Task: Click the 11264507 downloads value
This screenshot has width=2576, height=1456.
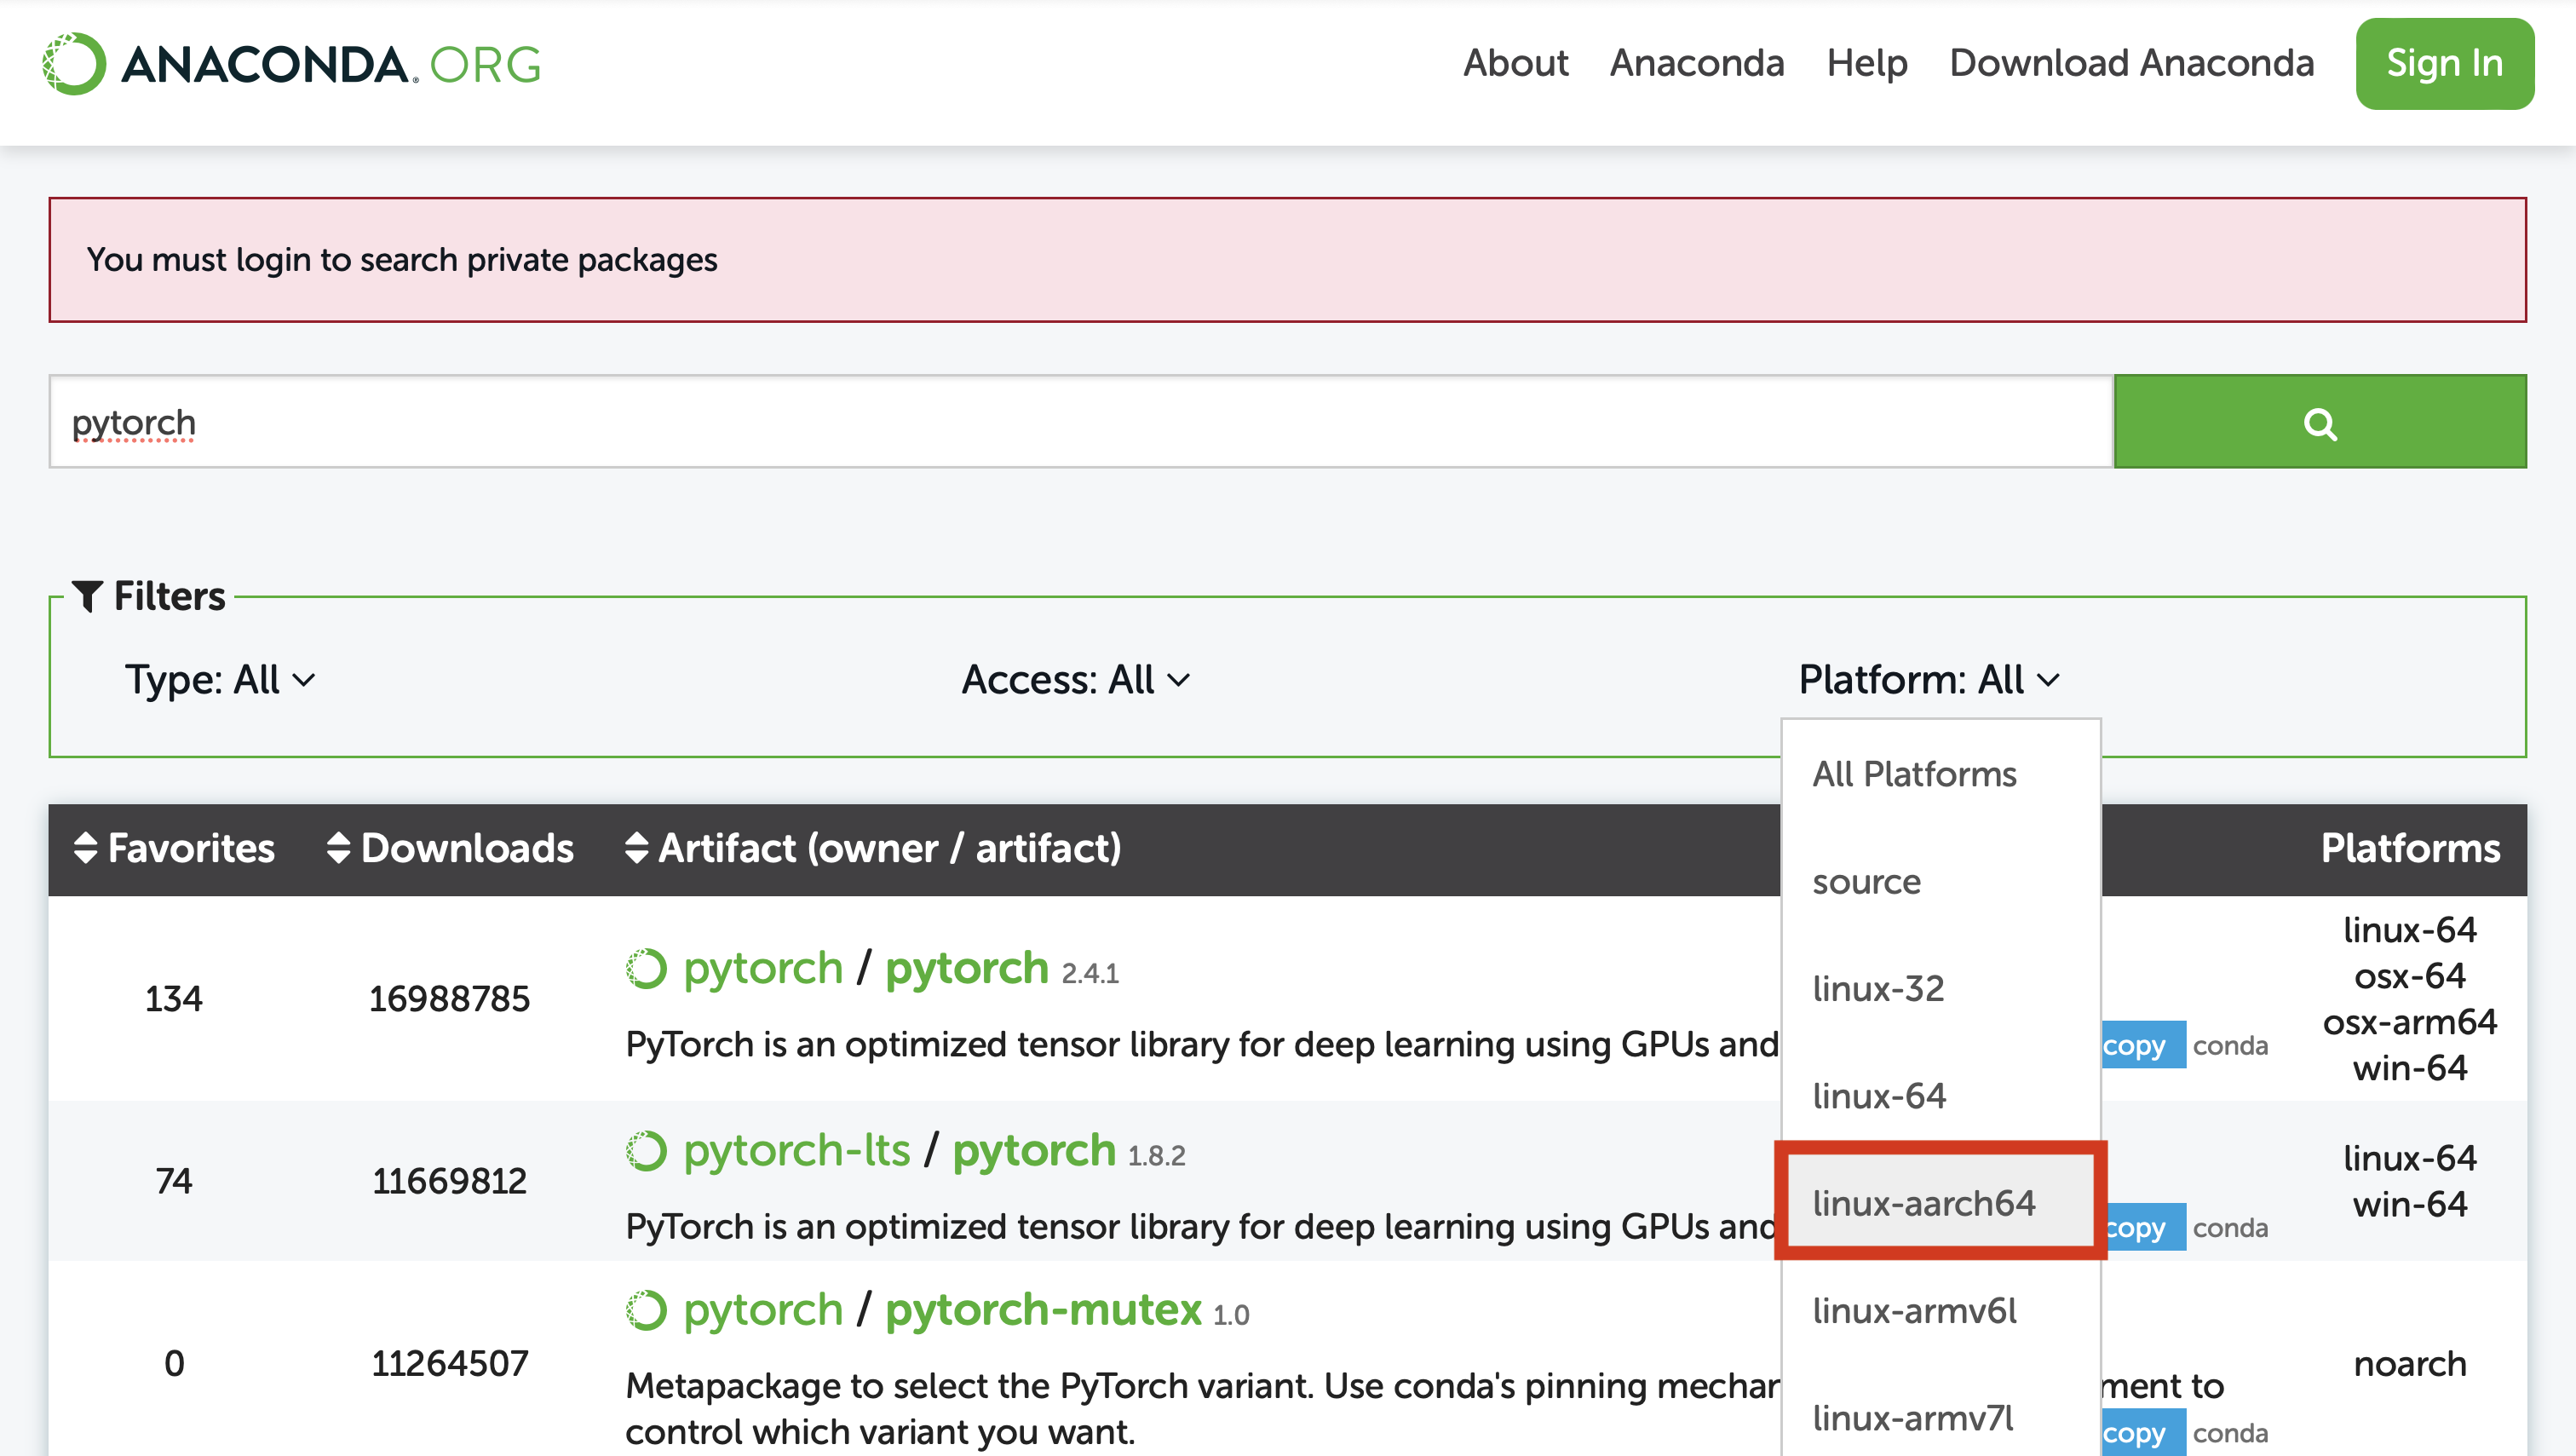Action: point(449,1363)
